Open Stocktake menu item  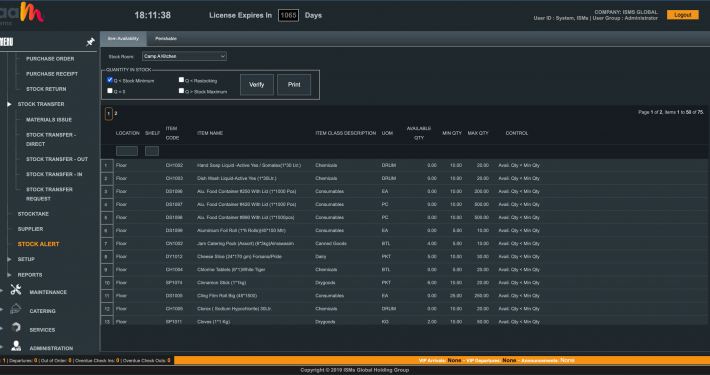[33, 214]
